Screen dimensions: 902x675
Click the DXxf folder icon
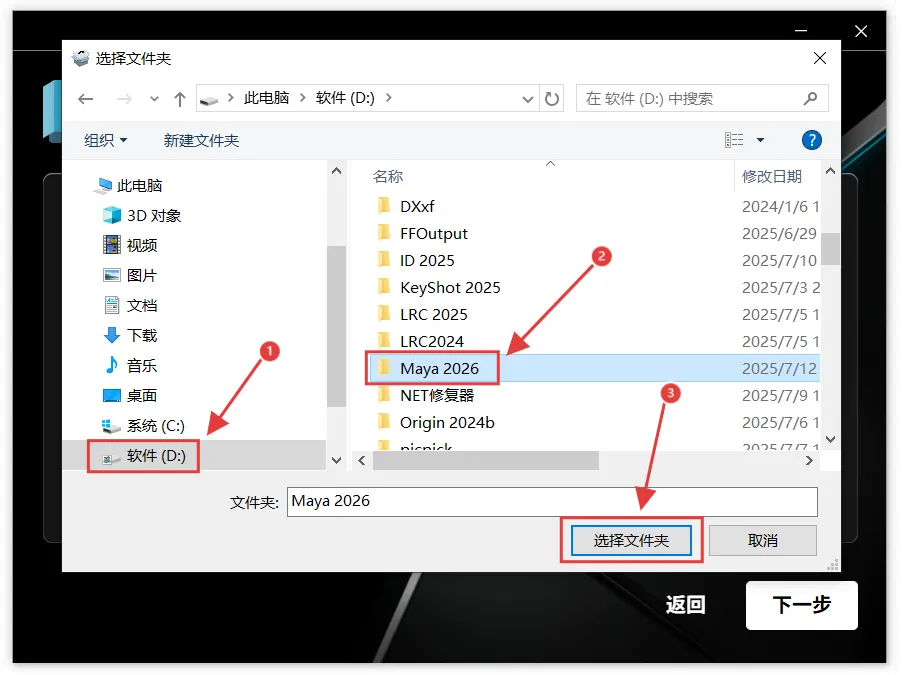pos(384,205)
